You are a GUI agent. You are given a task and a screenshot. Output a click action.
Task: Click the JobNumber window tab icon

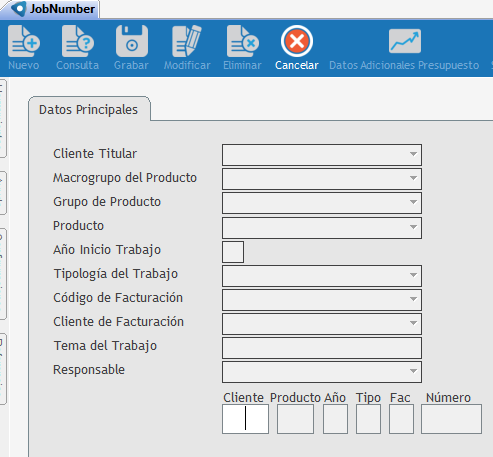click(18, 9)
